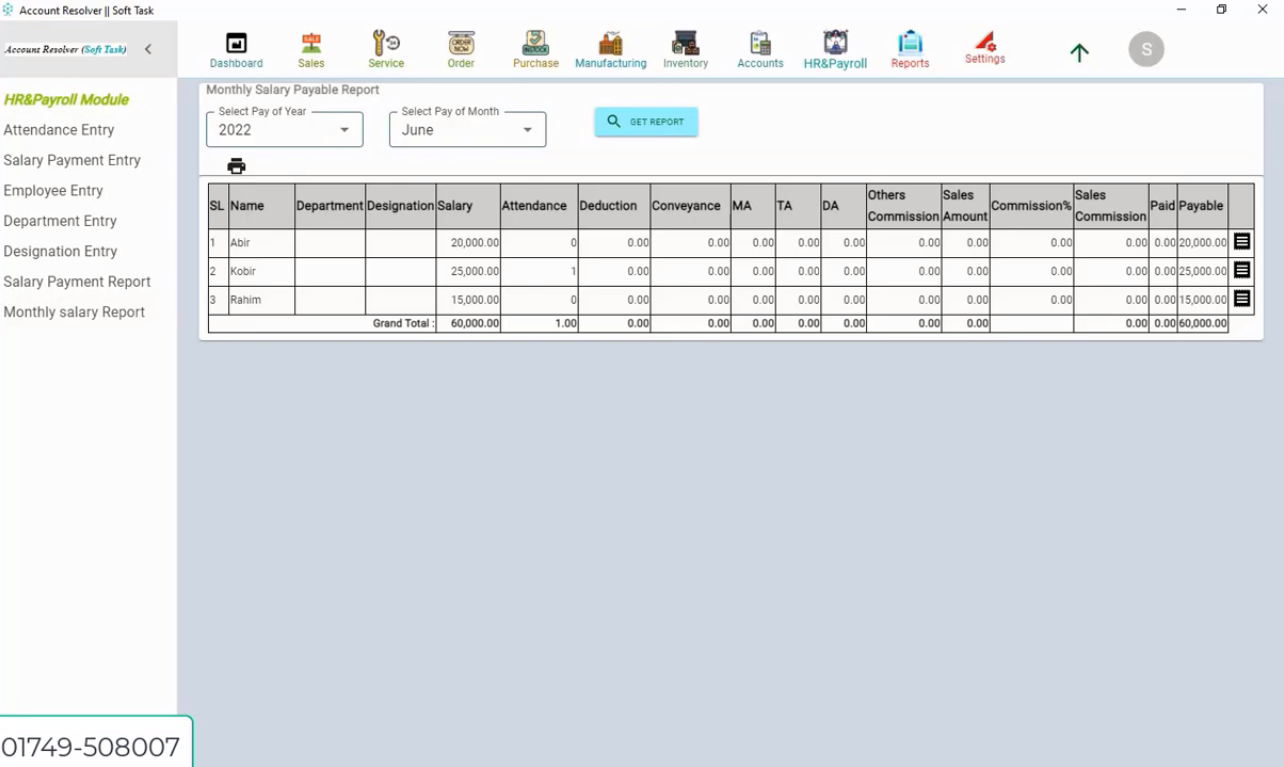
Task: Open Salary Payment Report from the sidebar
Action: point(77,281)
